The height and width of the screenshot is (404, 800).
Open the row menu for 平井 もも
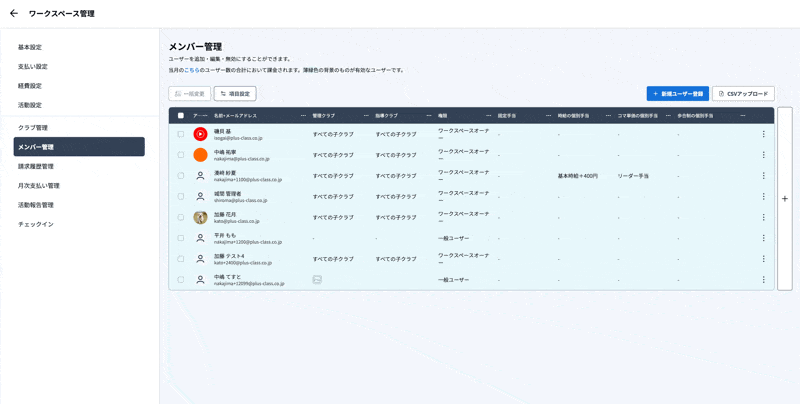[x=763, y=238]
